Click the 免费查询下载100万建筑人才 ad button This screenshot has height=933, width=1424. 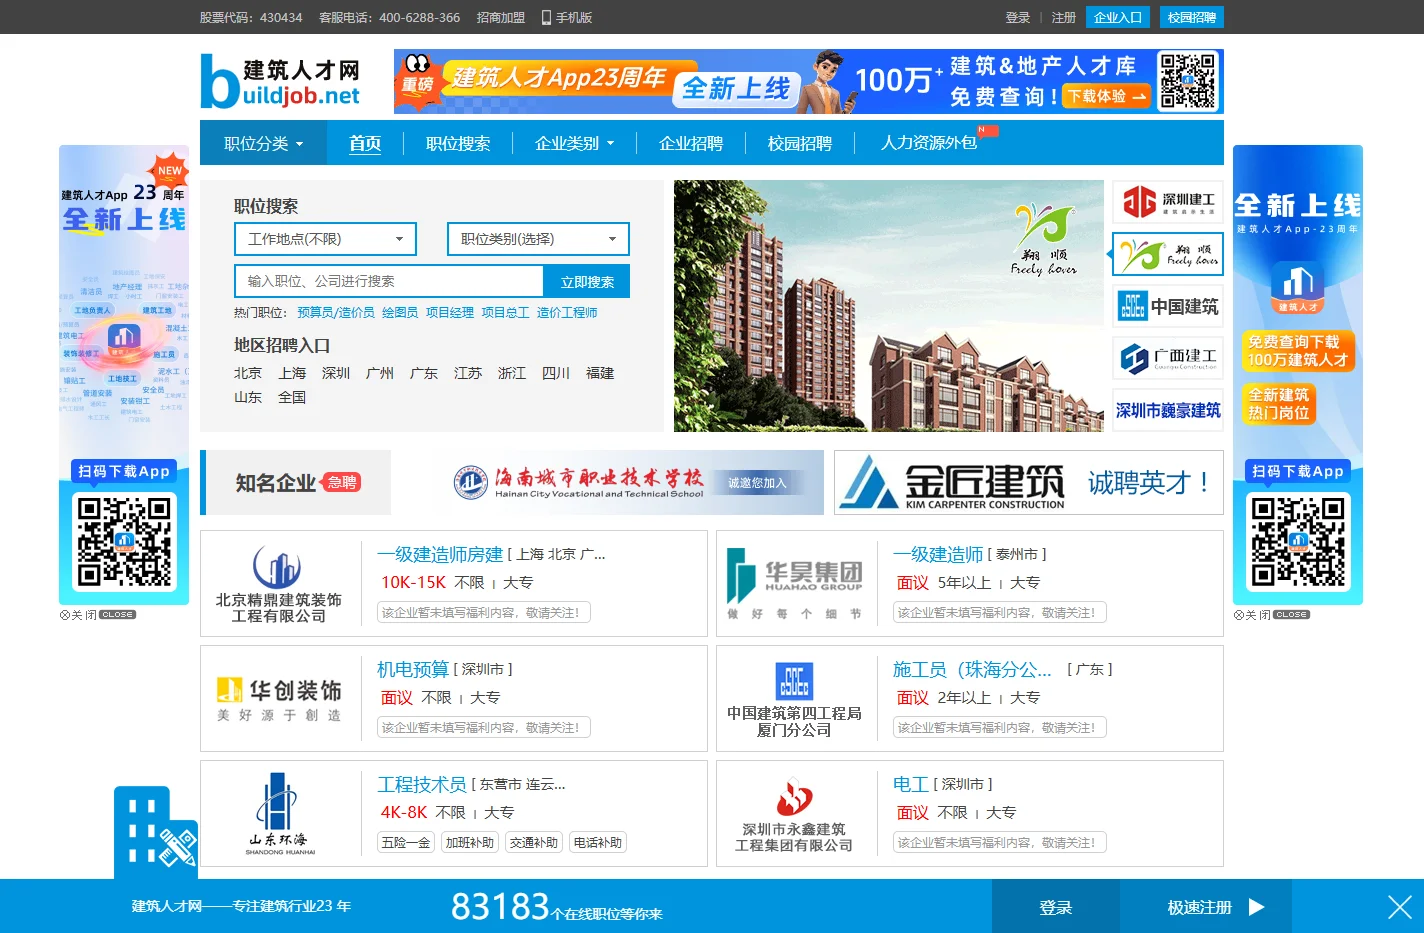(1298, 351)
